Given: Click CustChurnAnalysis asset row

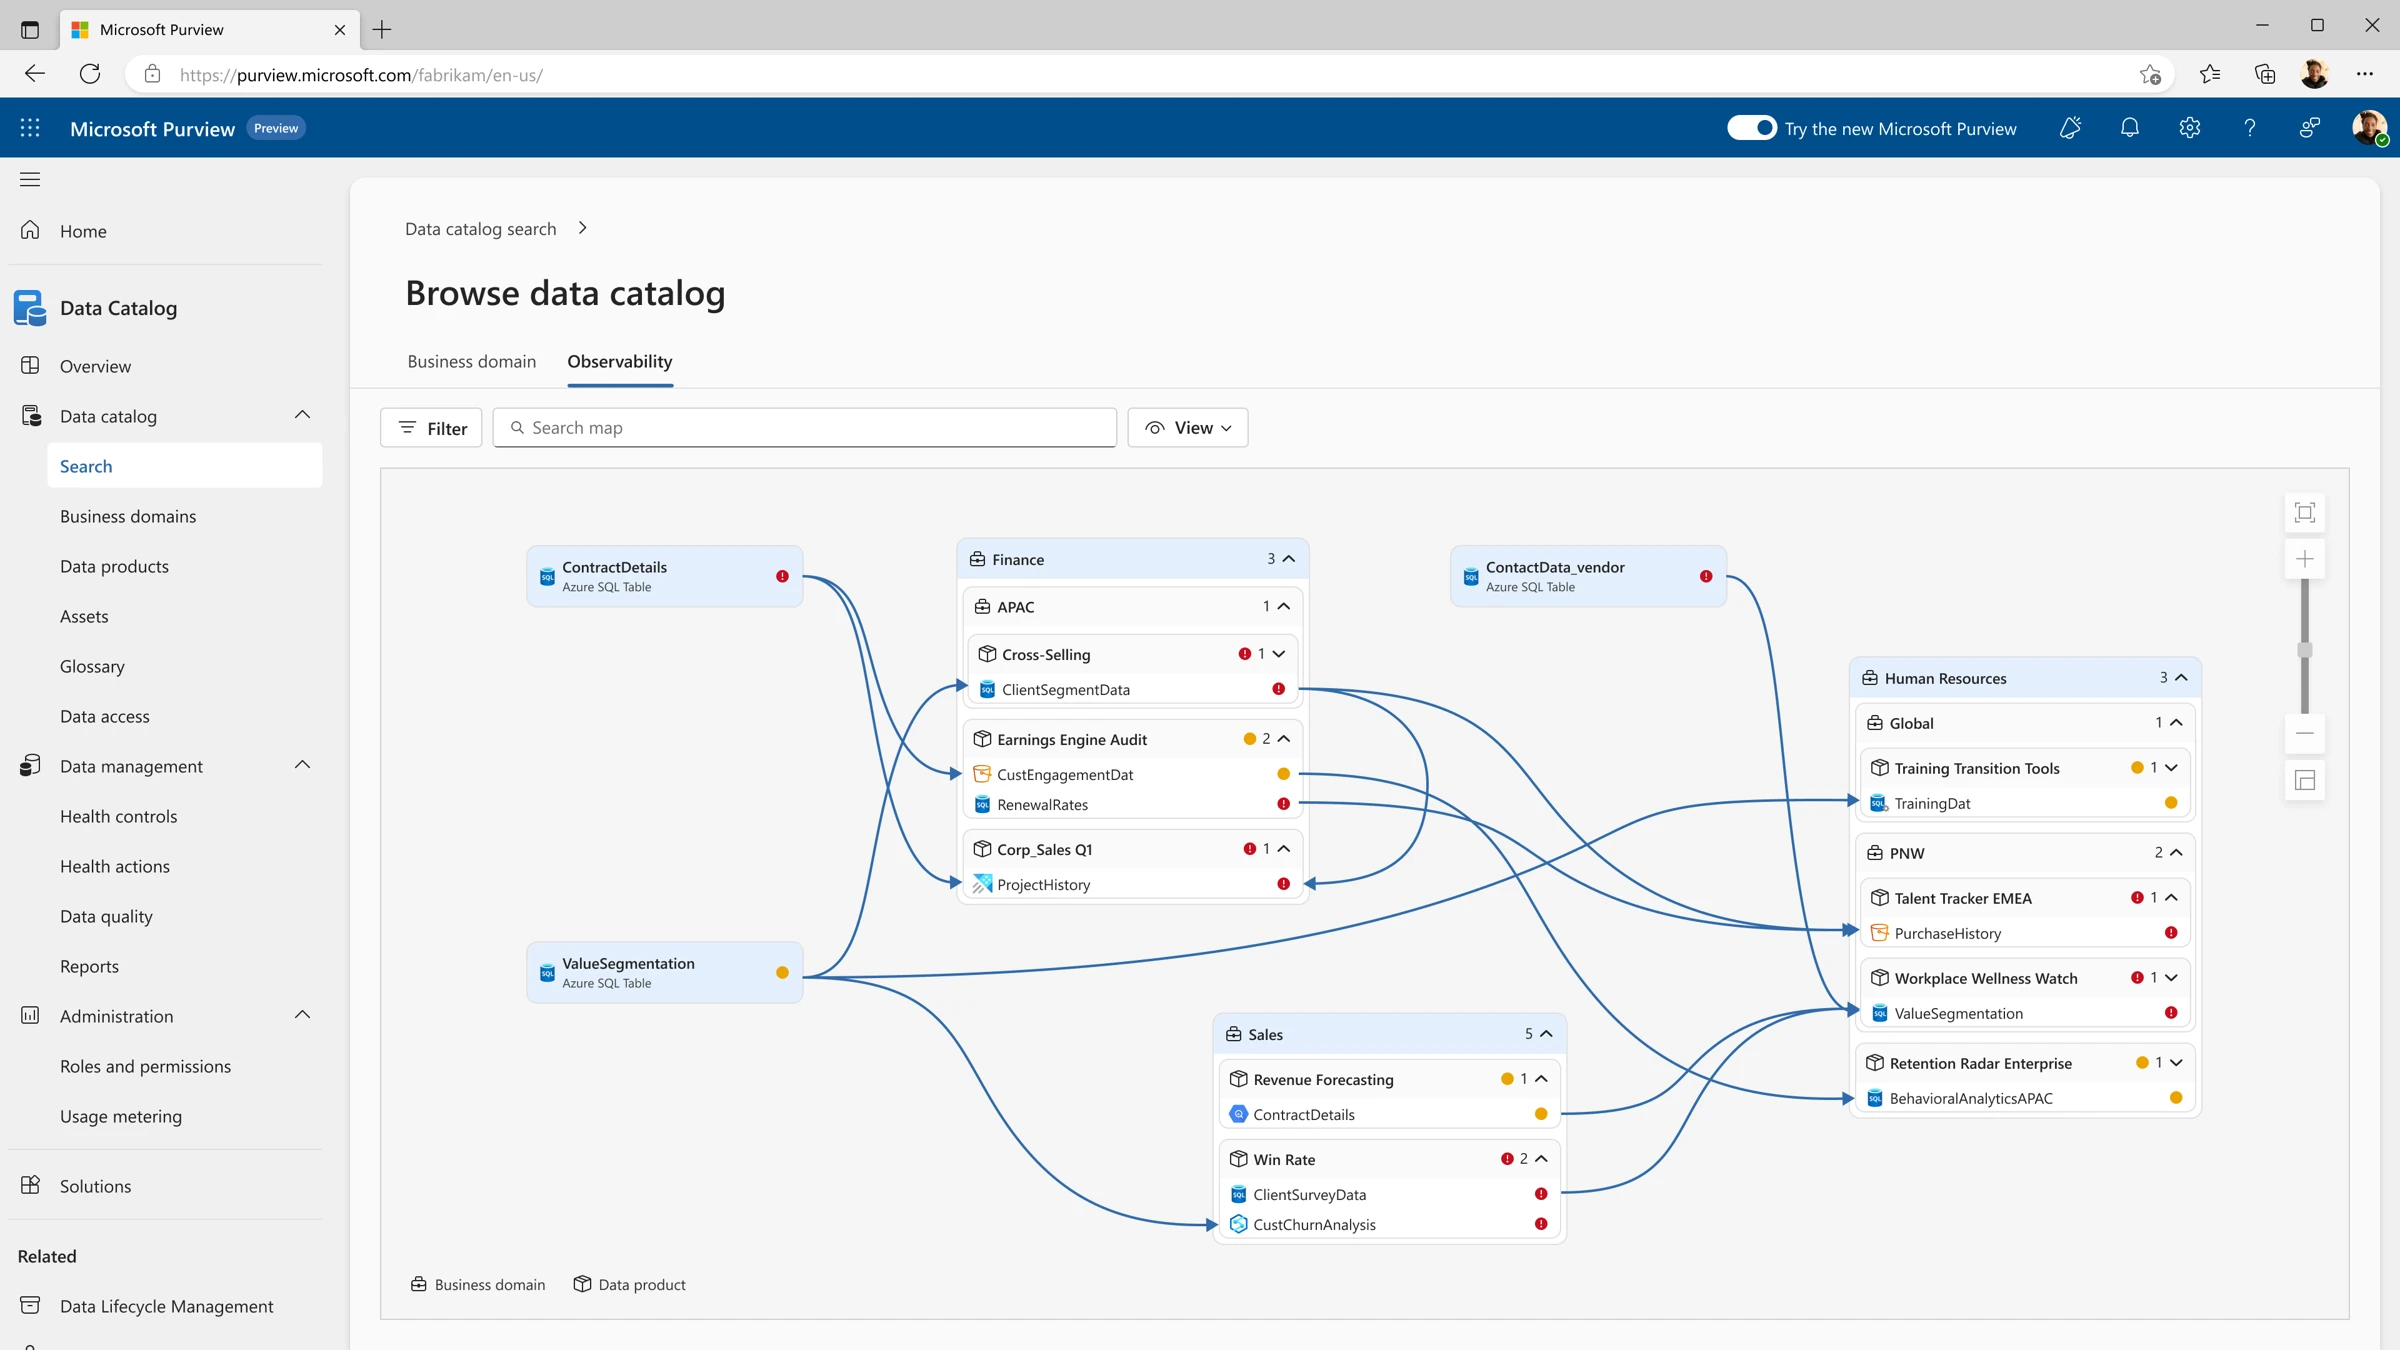Looking at the screenshot, I should click(1390, 1224).
